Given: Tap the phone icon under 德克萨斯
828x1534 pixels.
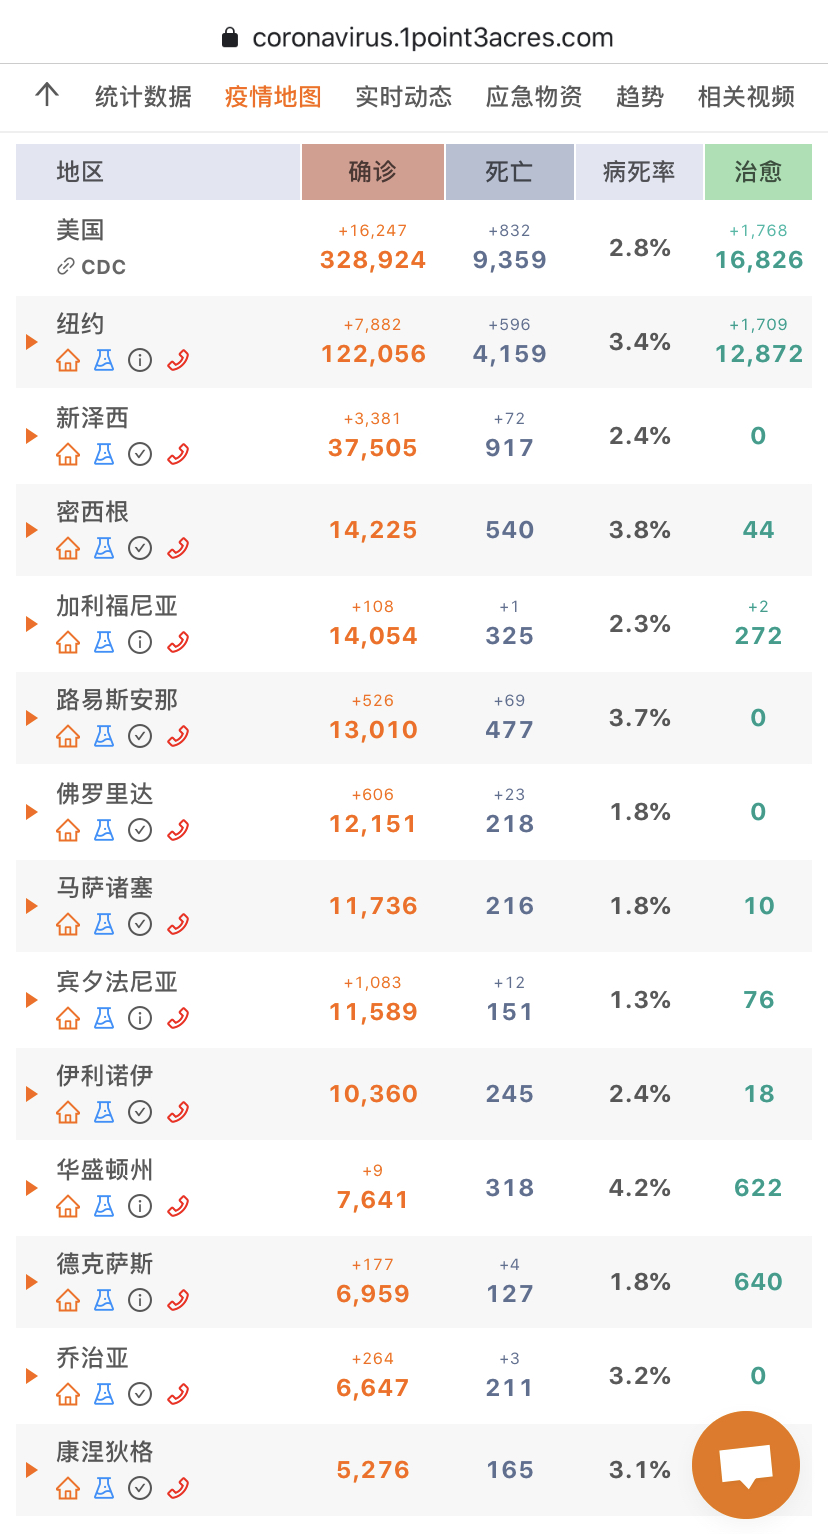Looking at the screenshot, I should (x=178, y=1300).
